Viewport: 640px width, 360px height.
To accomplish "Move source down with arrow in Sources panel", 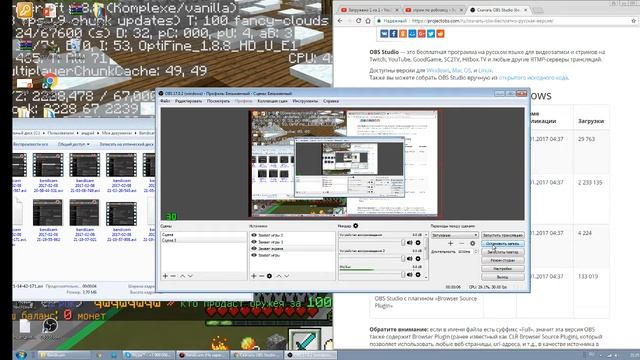I will [x=287, y=276].
